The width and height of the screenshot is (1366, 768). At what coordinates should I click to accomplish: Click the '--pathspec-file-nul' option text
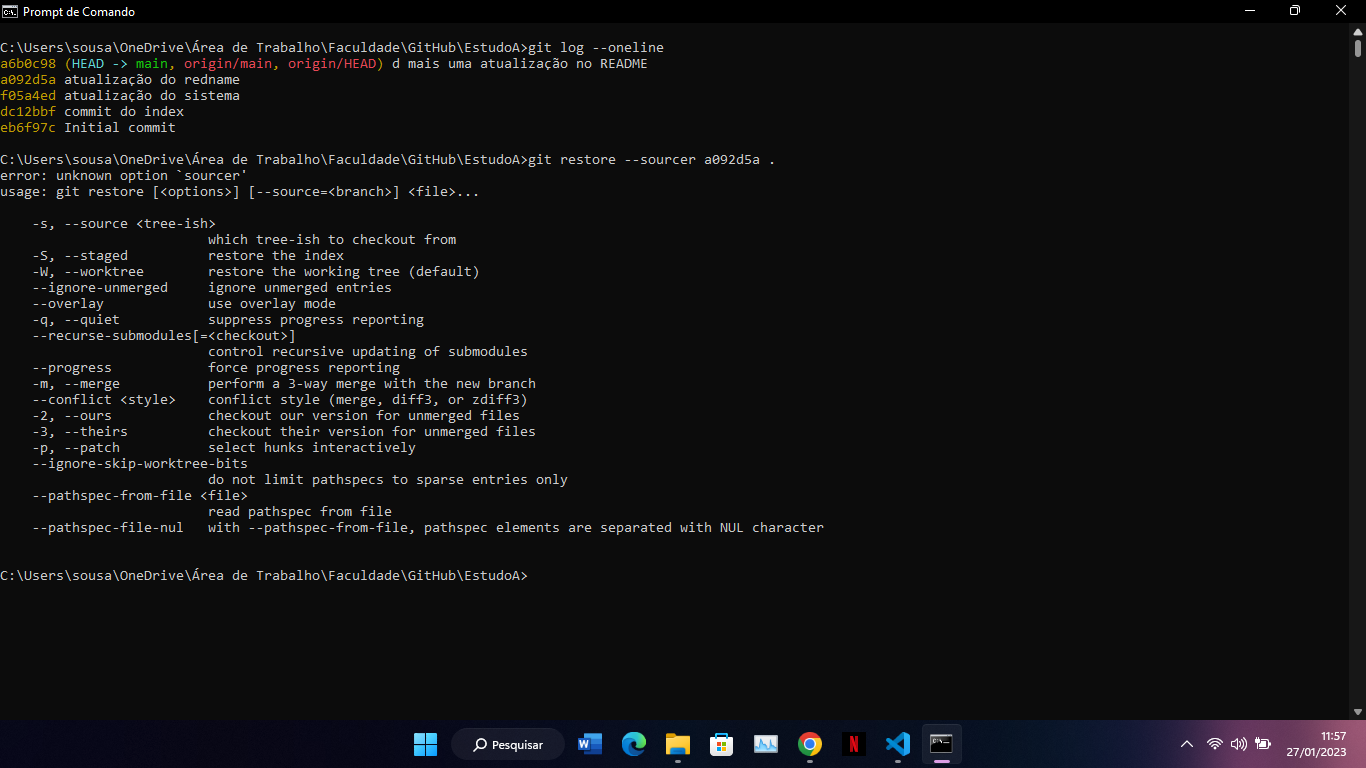coord(108,528)
